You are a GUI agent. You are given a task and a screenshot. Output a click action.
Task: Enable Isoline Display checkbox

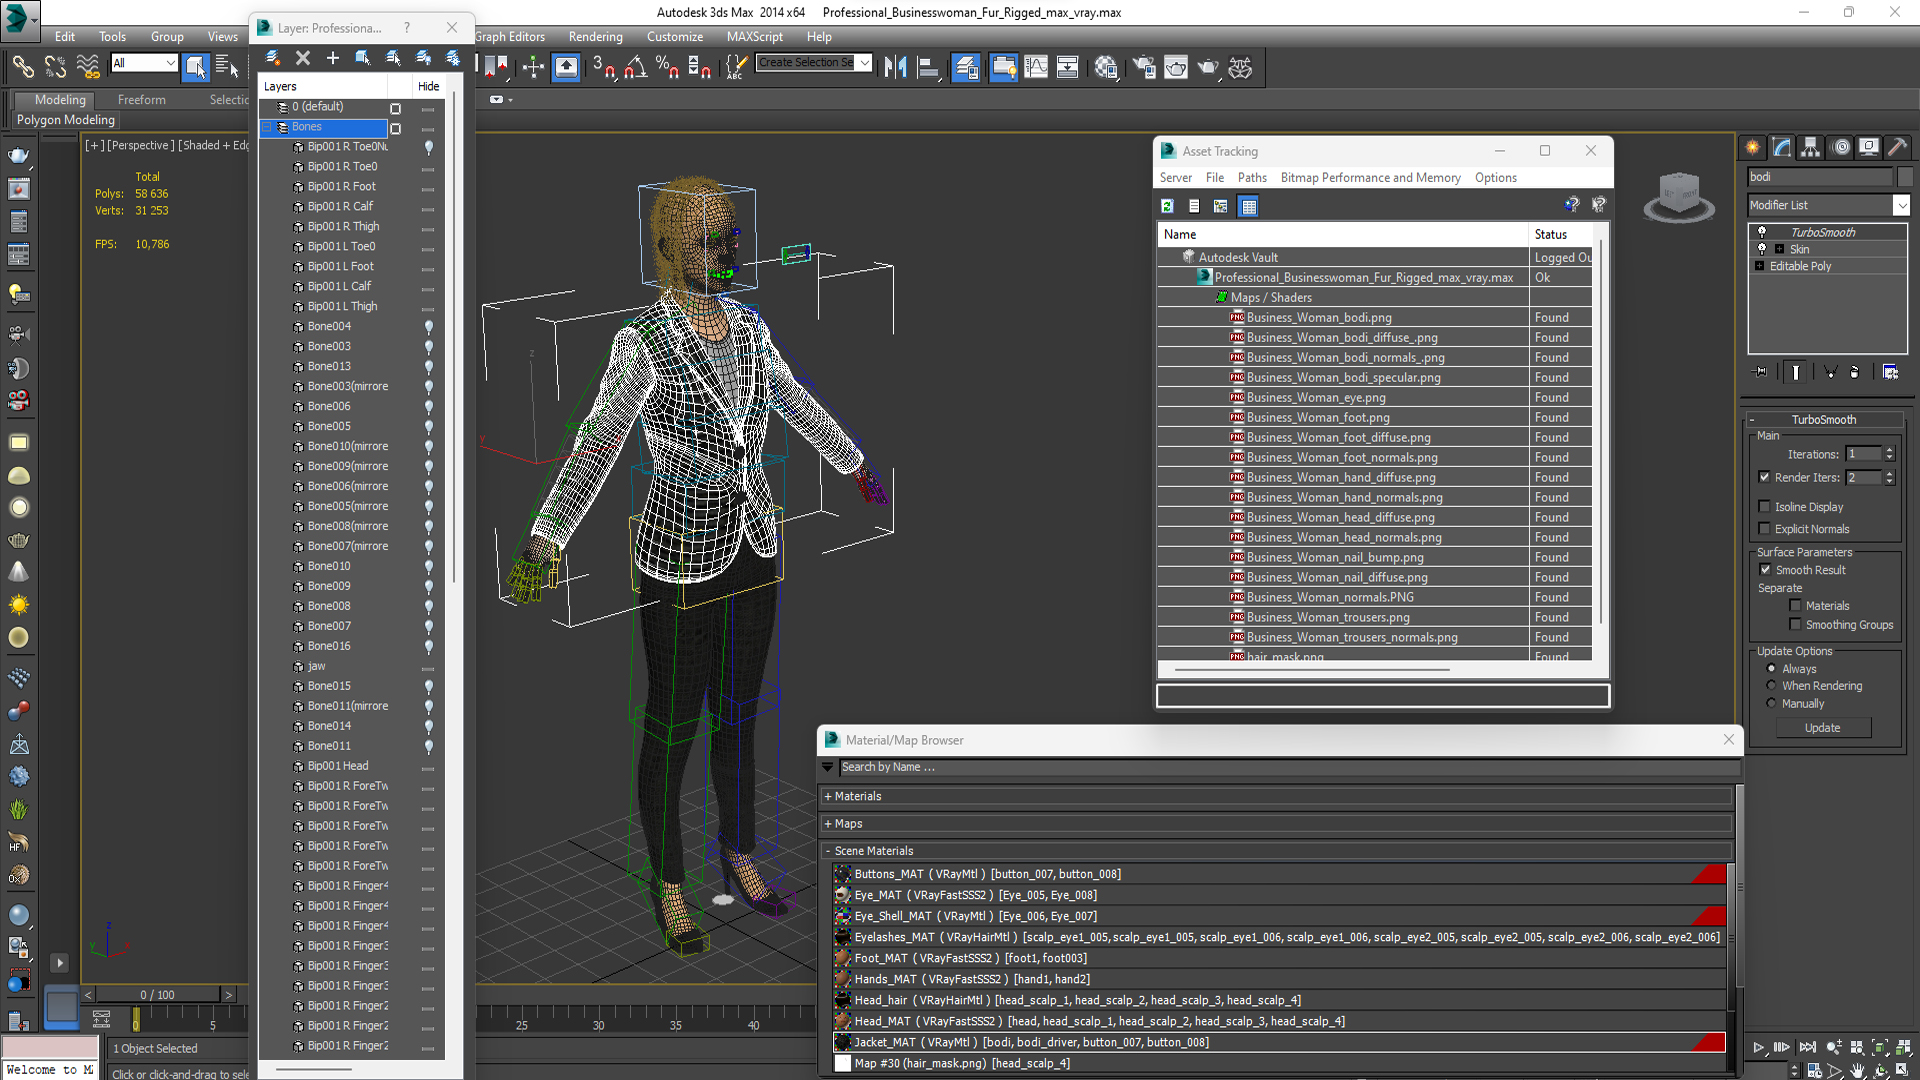[1764, 507]
